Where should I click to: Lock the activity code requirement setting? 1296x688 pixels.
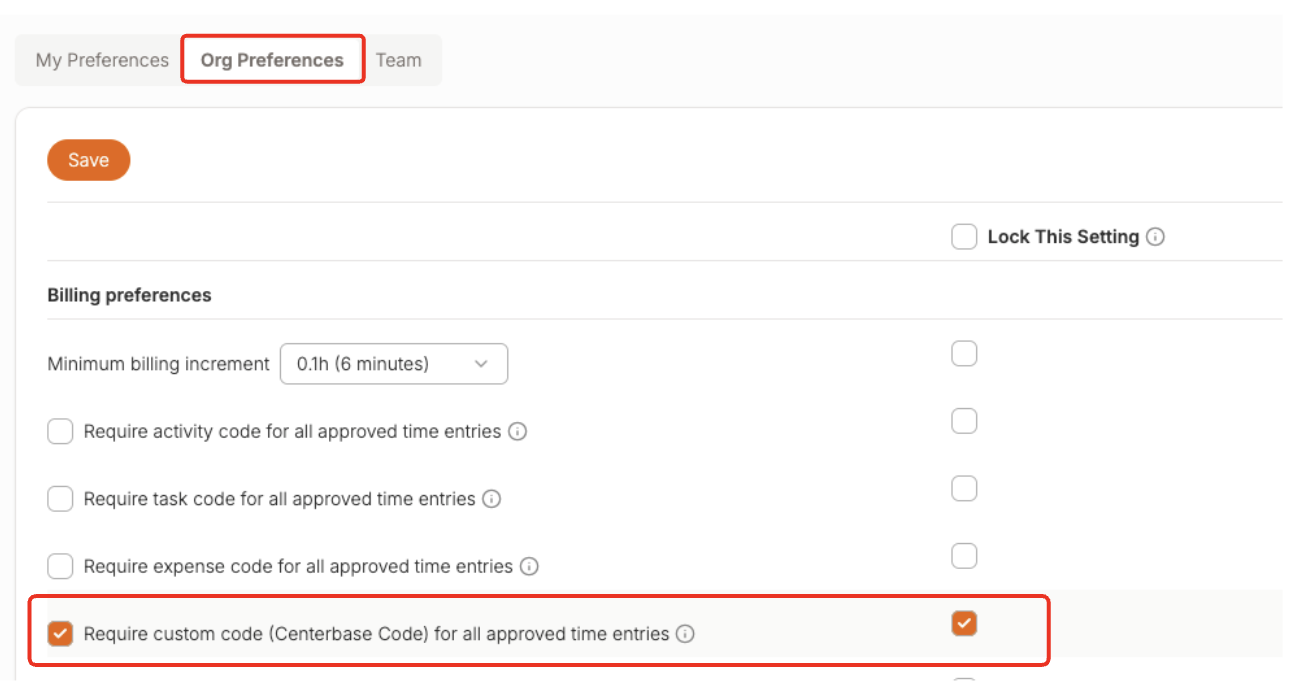click(964, 421)
